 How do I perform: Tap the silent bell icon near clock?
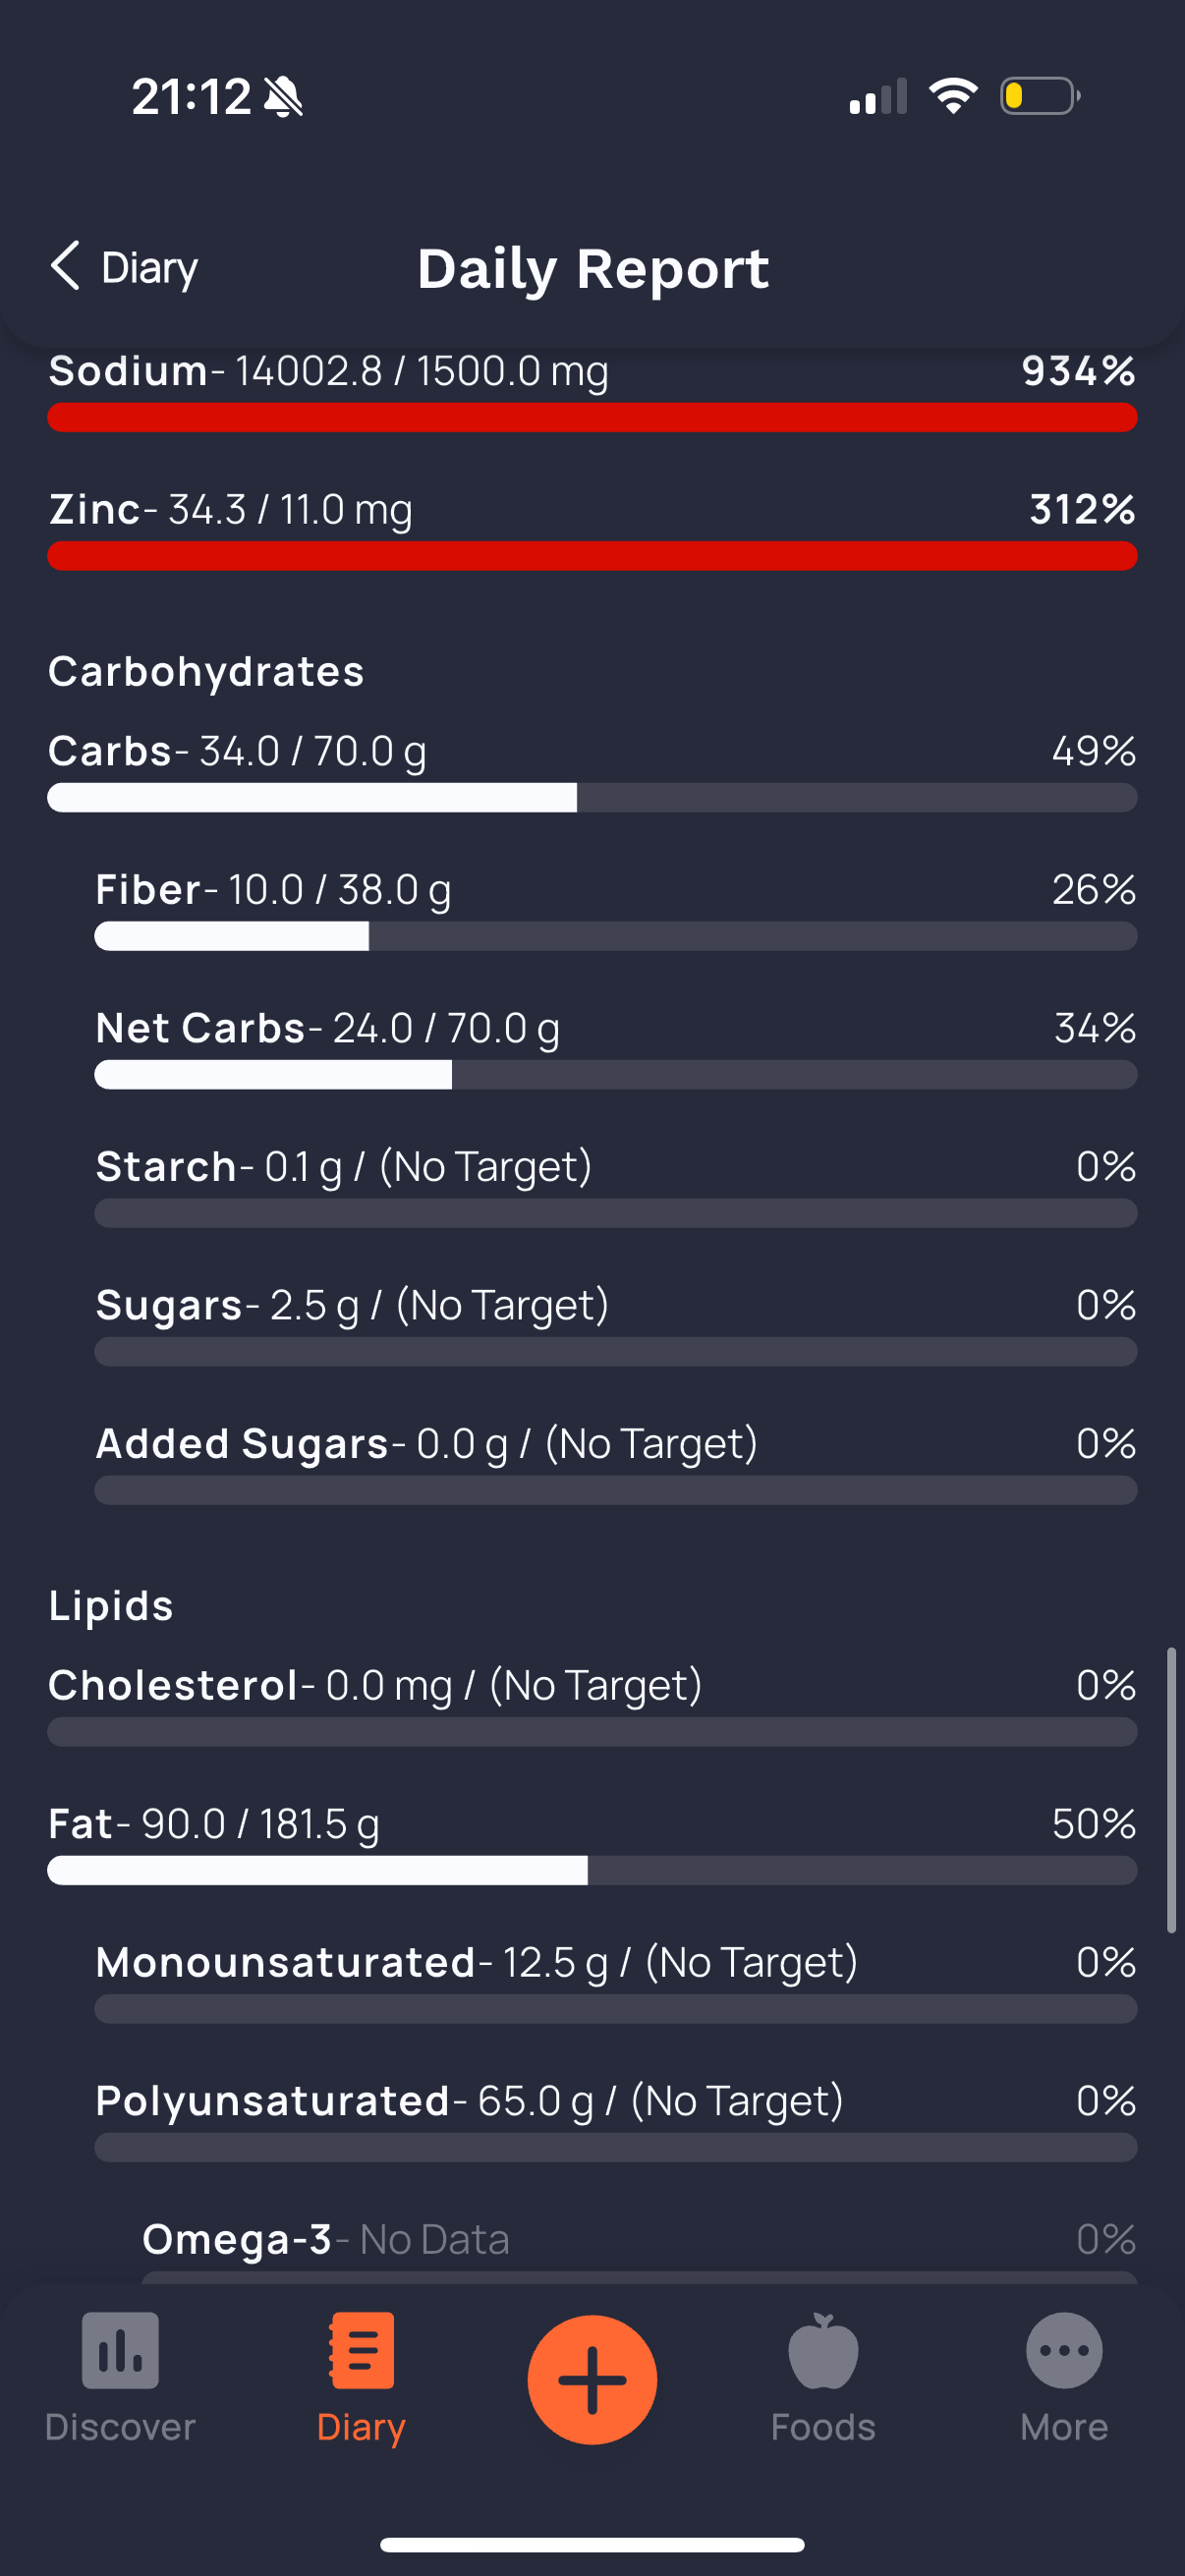coord(283,97)
